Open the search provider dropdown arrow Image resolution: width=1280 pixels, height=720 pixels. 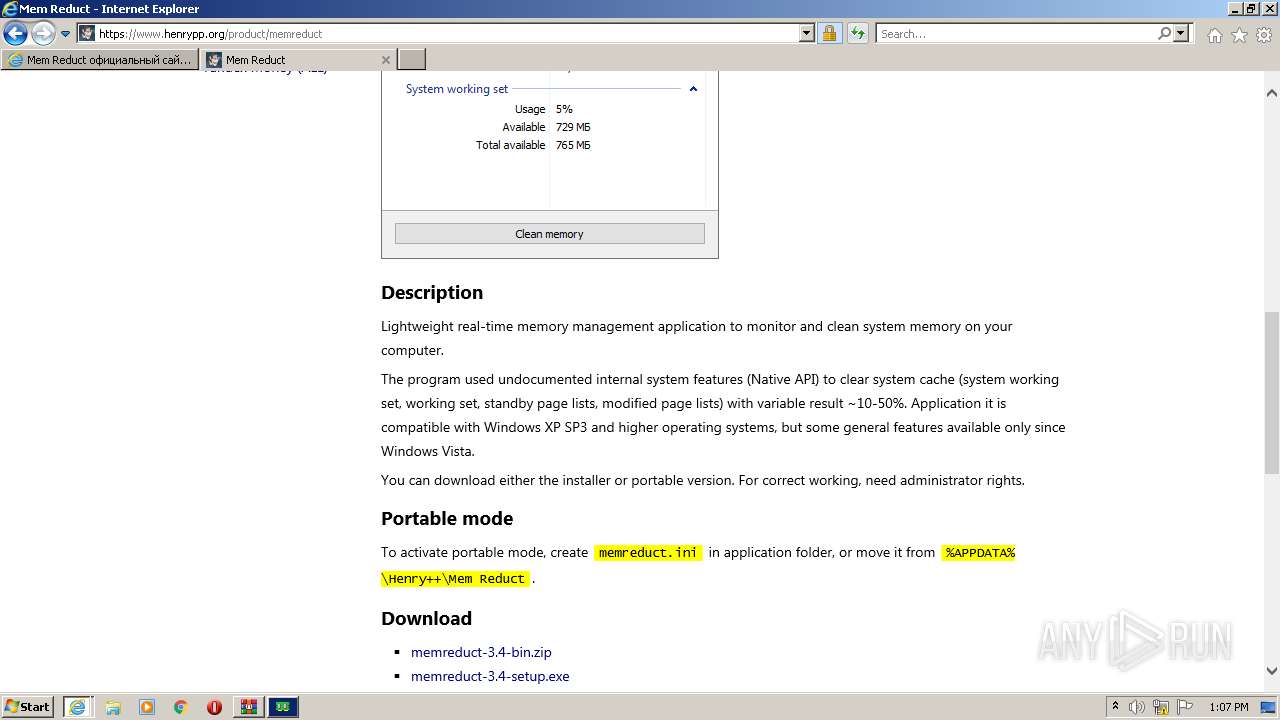click(x=1181, y=34)
